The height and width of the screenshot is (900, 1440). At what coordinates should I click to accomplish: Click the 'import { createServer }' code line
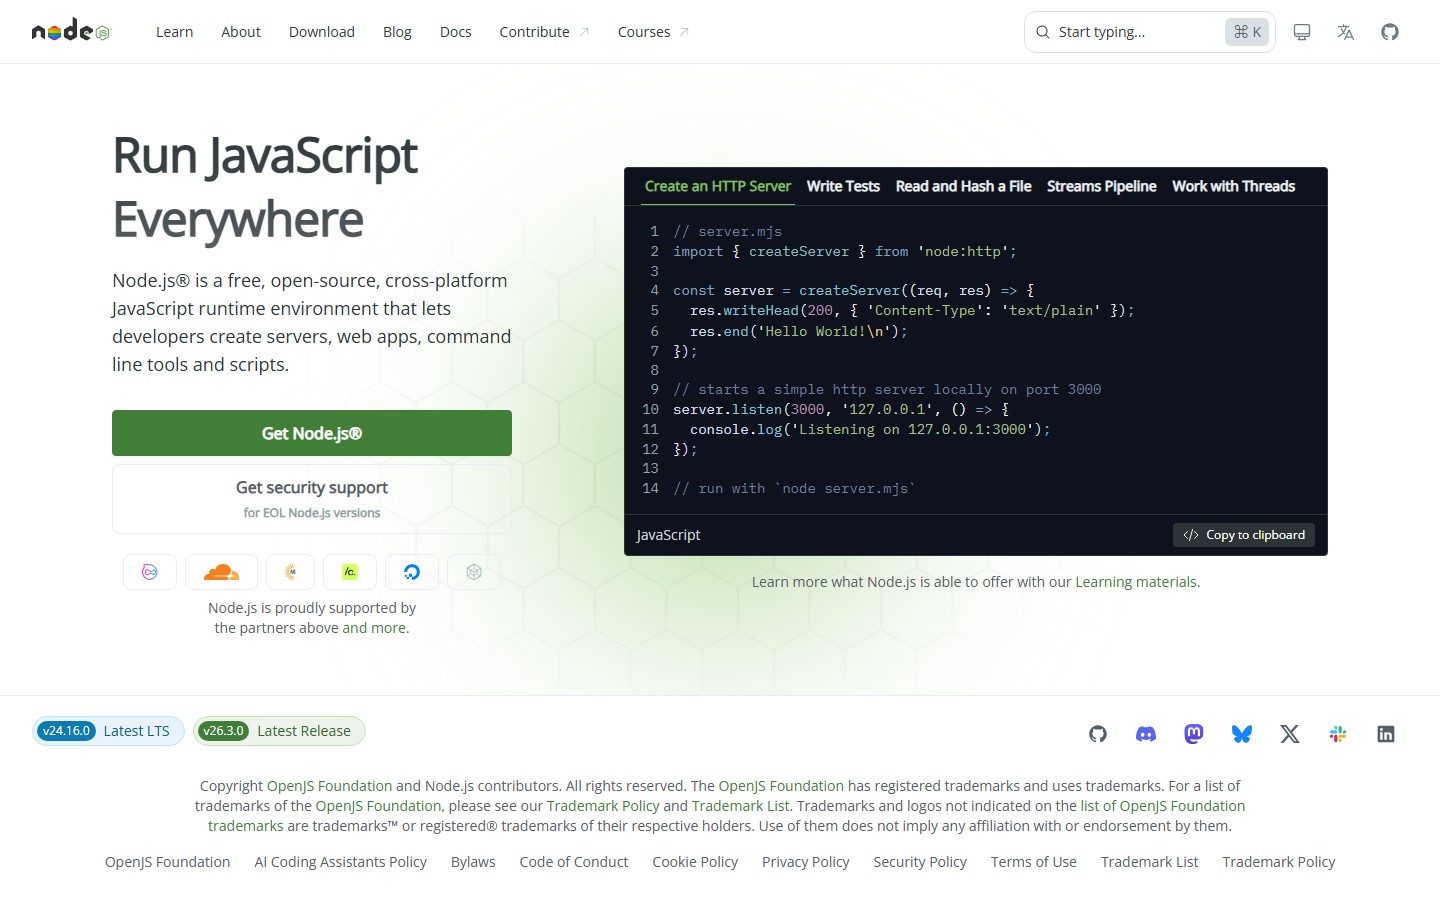845,251
